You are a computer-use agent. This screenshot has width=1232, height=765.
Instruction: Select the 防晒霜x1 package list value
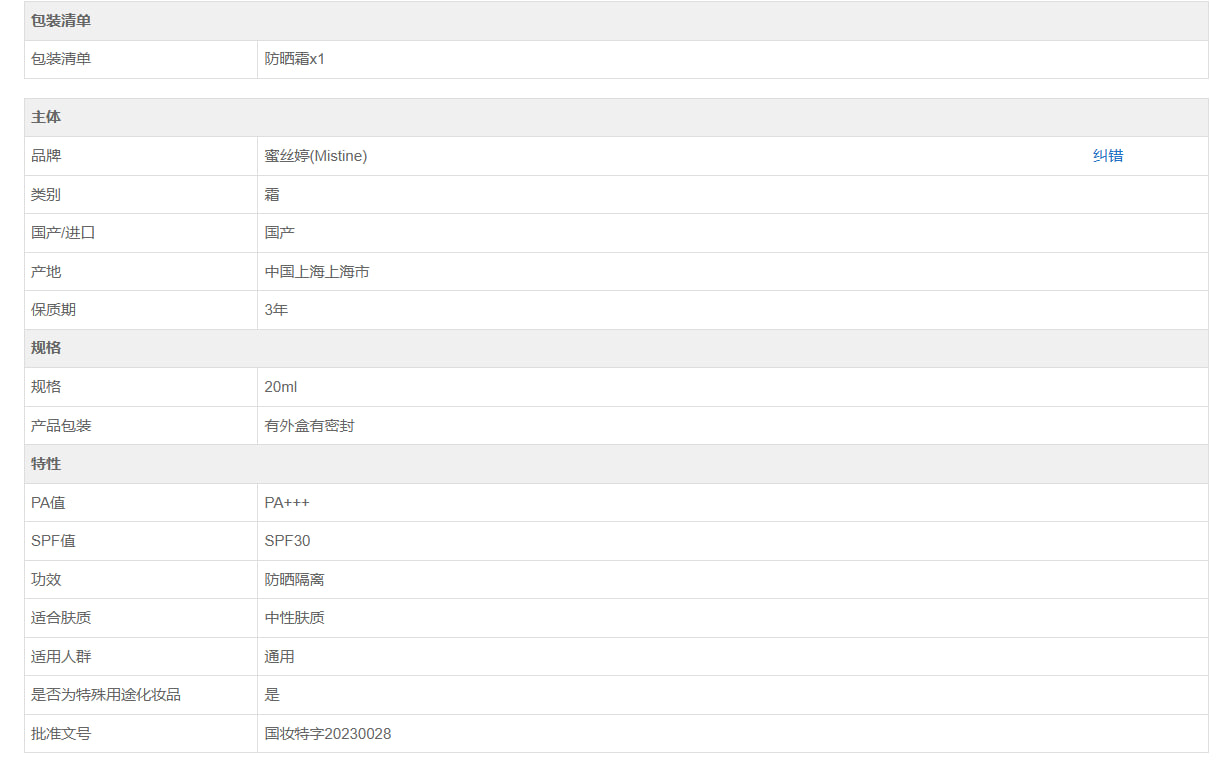295,59
